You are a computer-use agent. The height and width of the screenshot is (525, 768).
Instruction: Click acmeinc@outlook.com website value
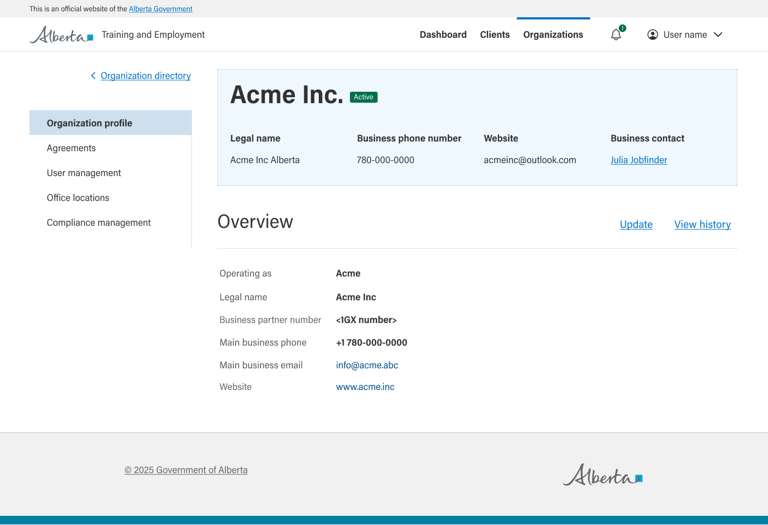click(530, 160)
